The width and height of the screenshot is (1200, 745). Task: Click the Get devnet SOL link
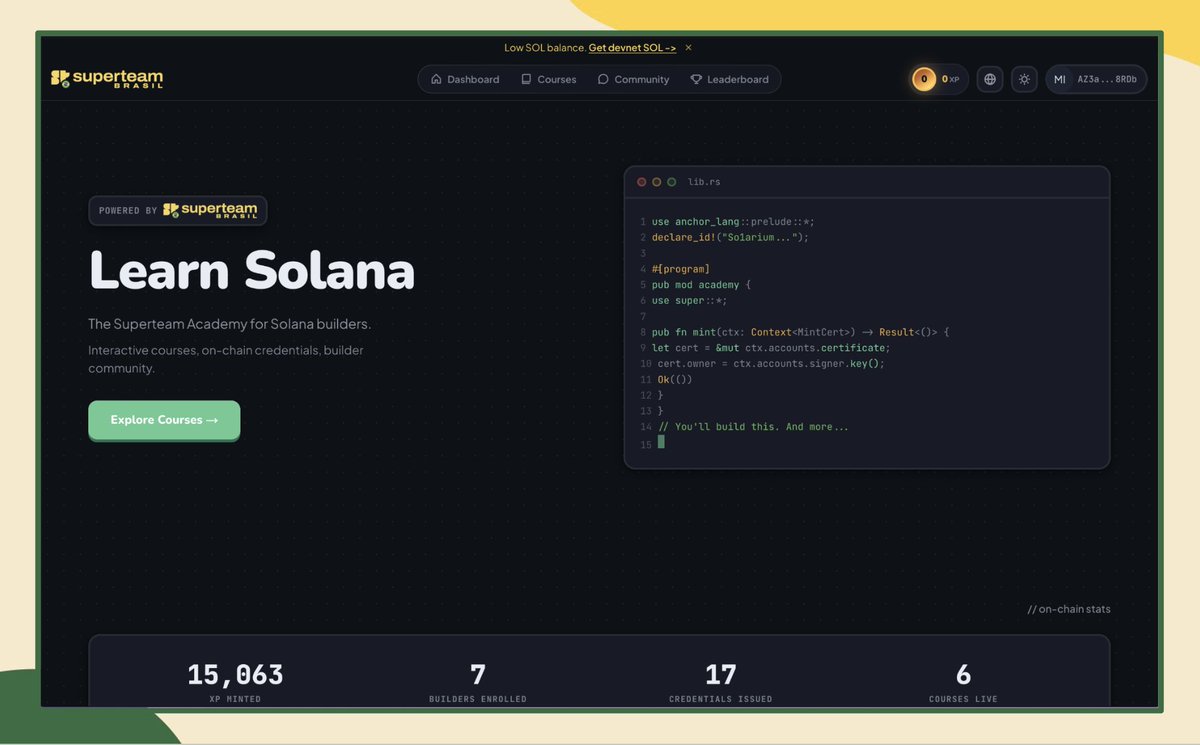click(632, 47)
